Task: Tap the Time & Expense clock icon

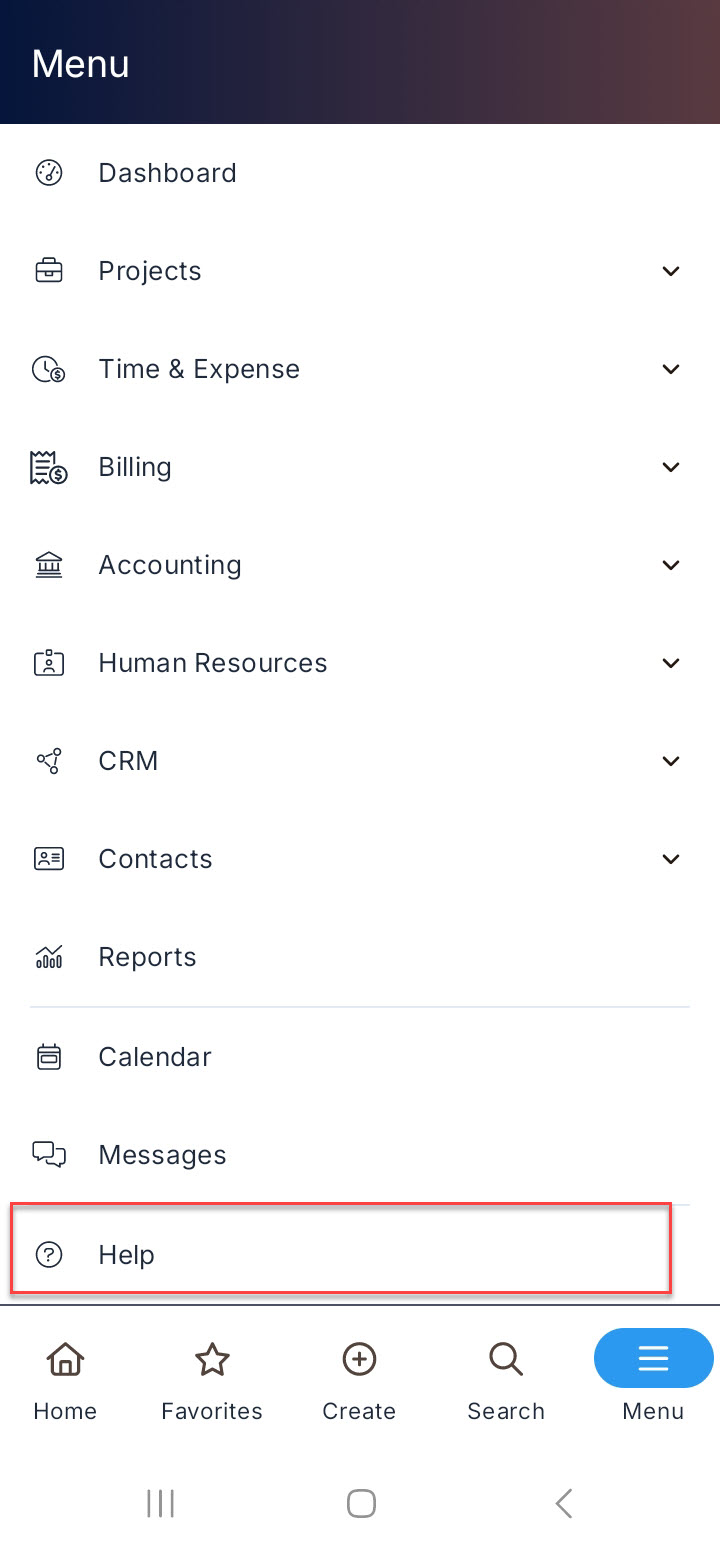Action: pyautogui.click(x=49, y=369)
